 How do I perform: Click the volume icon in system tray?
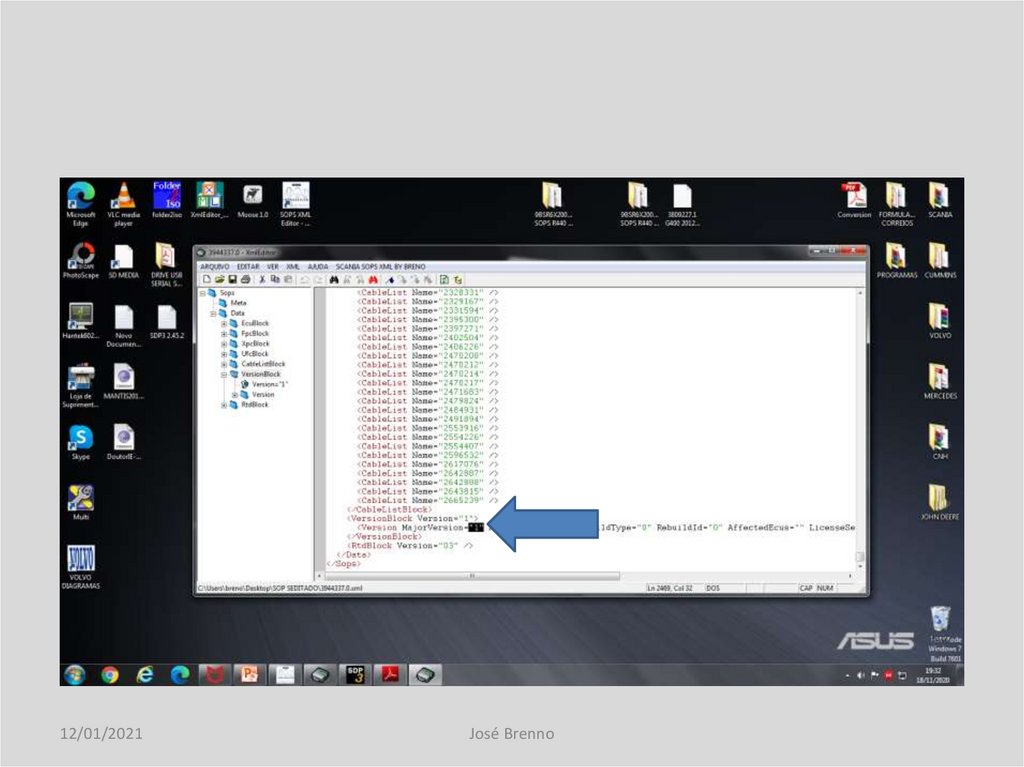[x=861, y=676]
